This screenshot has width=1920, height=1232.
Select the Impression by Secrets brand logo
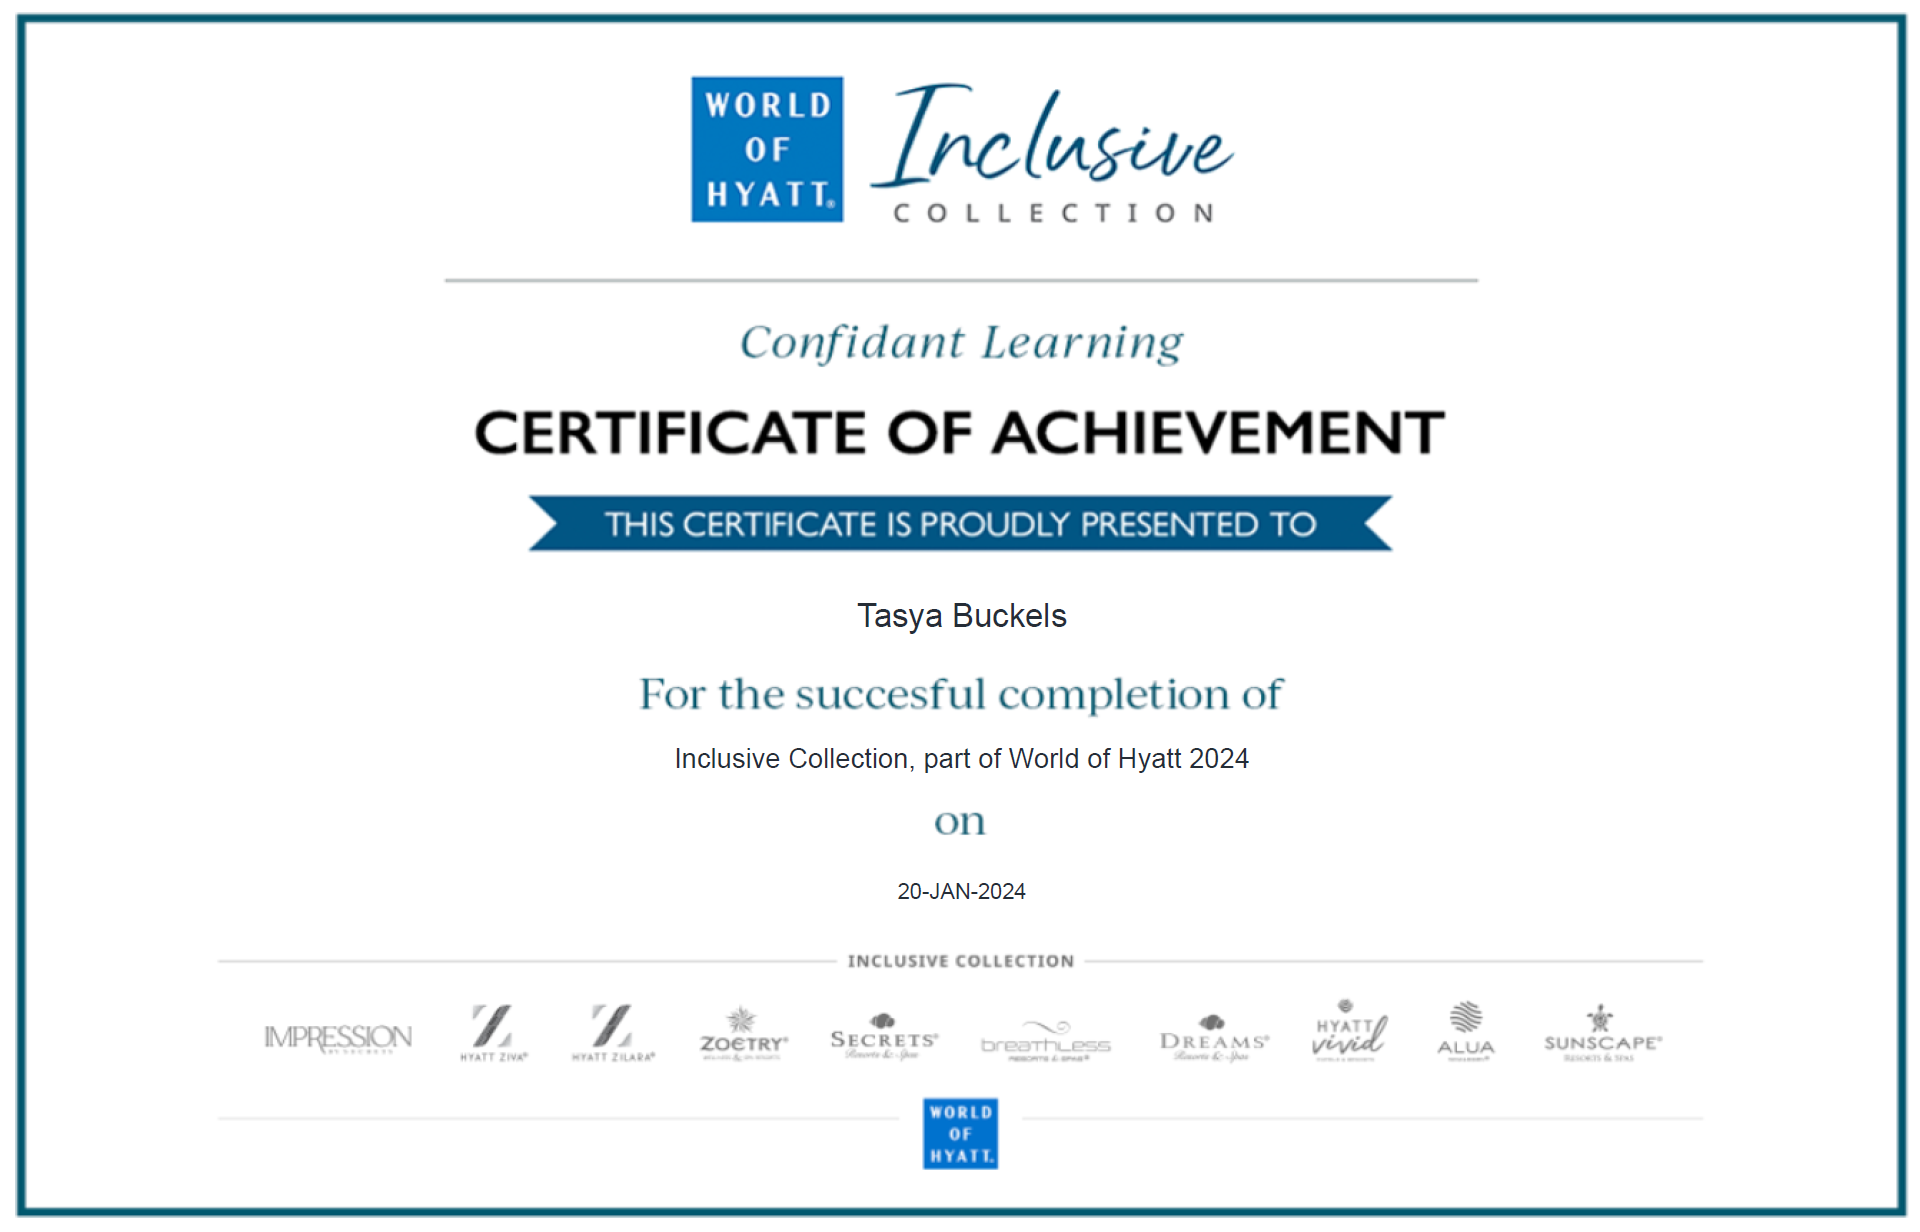[337, 1036]
